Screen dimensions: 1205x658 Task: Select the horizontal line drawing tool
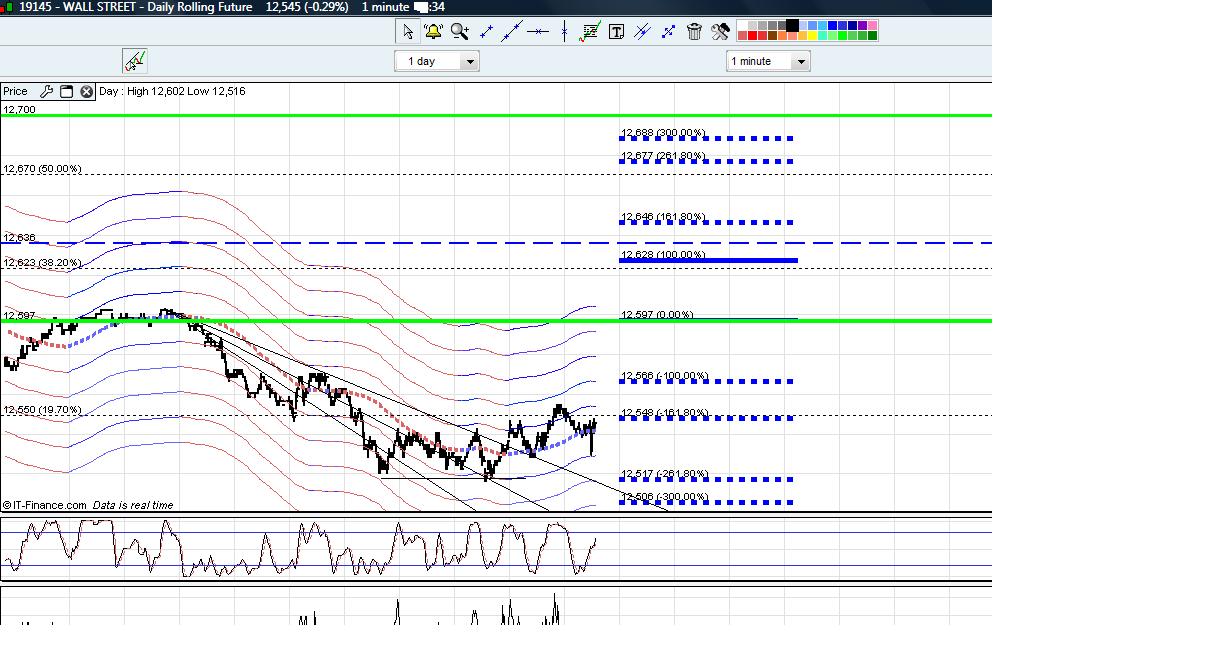(538, 32)
